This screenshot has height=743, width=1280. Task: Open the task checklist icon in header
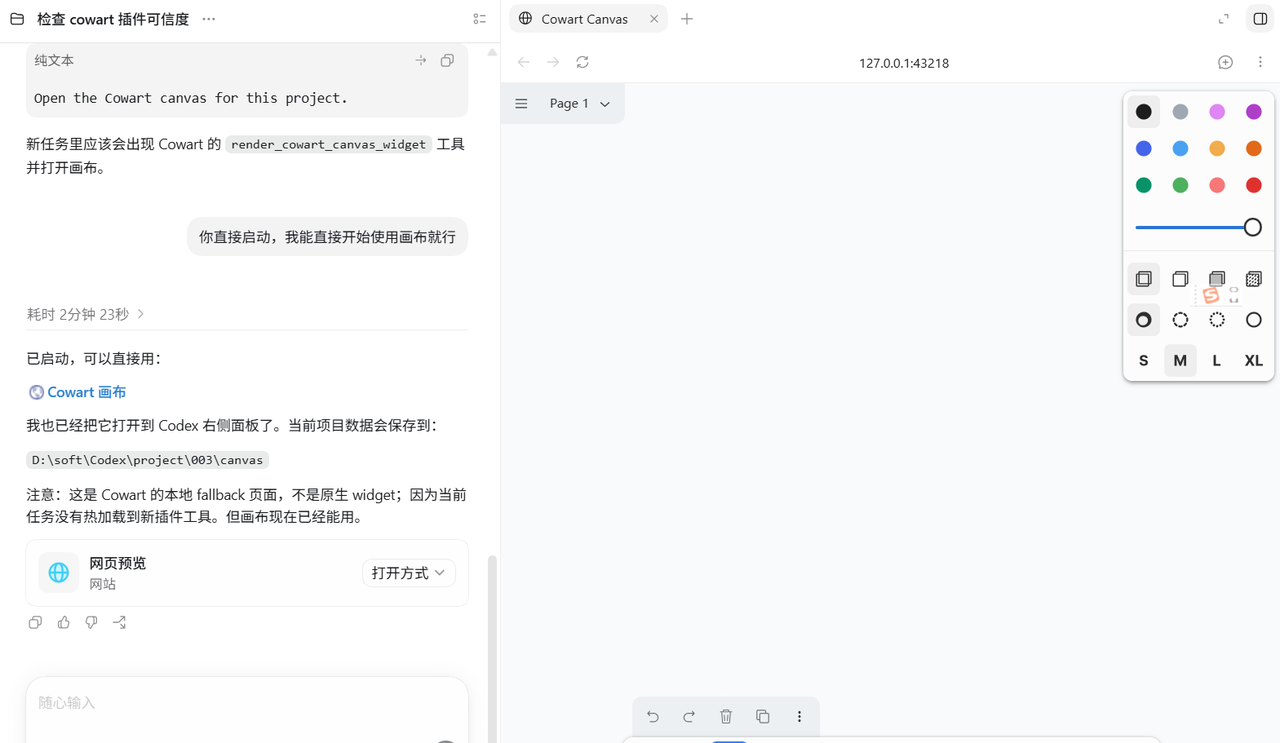tap(480, 19)
